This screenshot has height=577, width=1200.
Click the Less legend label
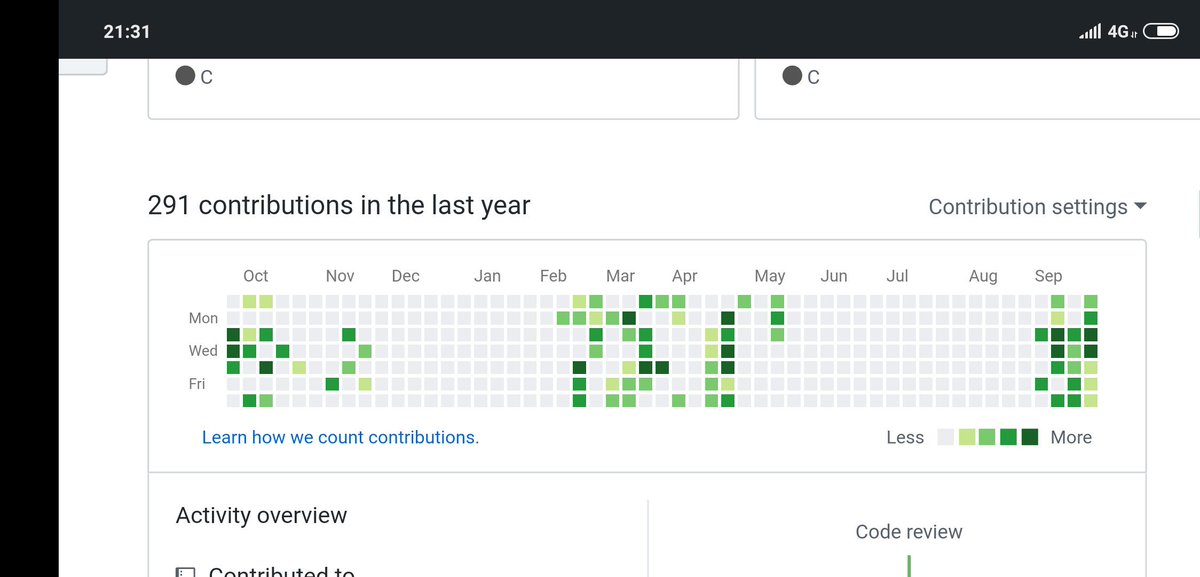[x=905, y=437]
